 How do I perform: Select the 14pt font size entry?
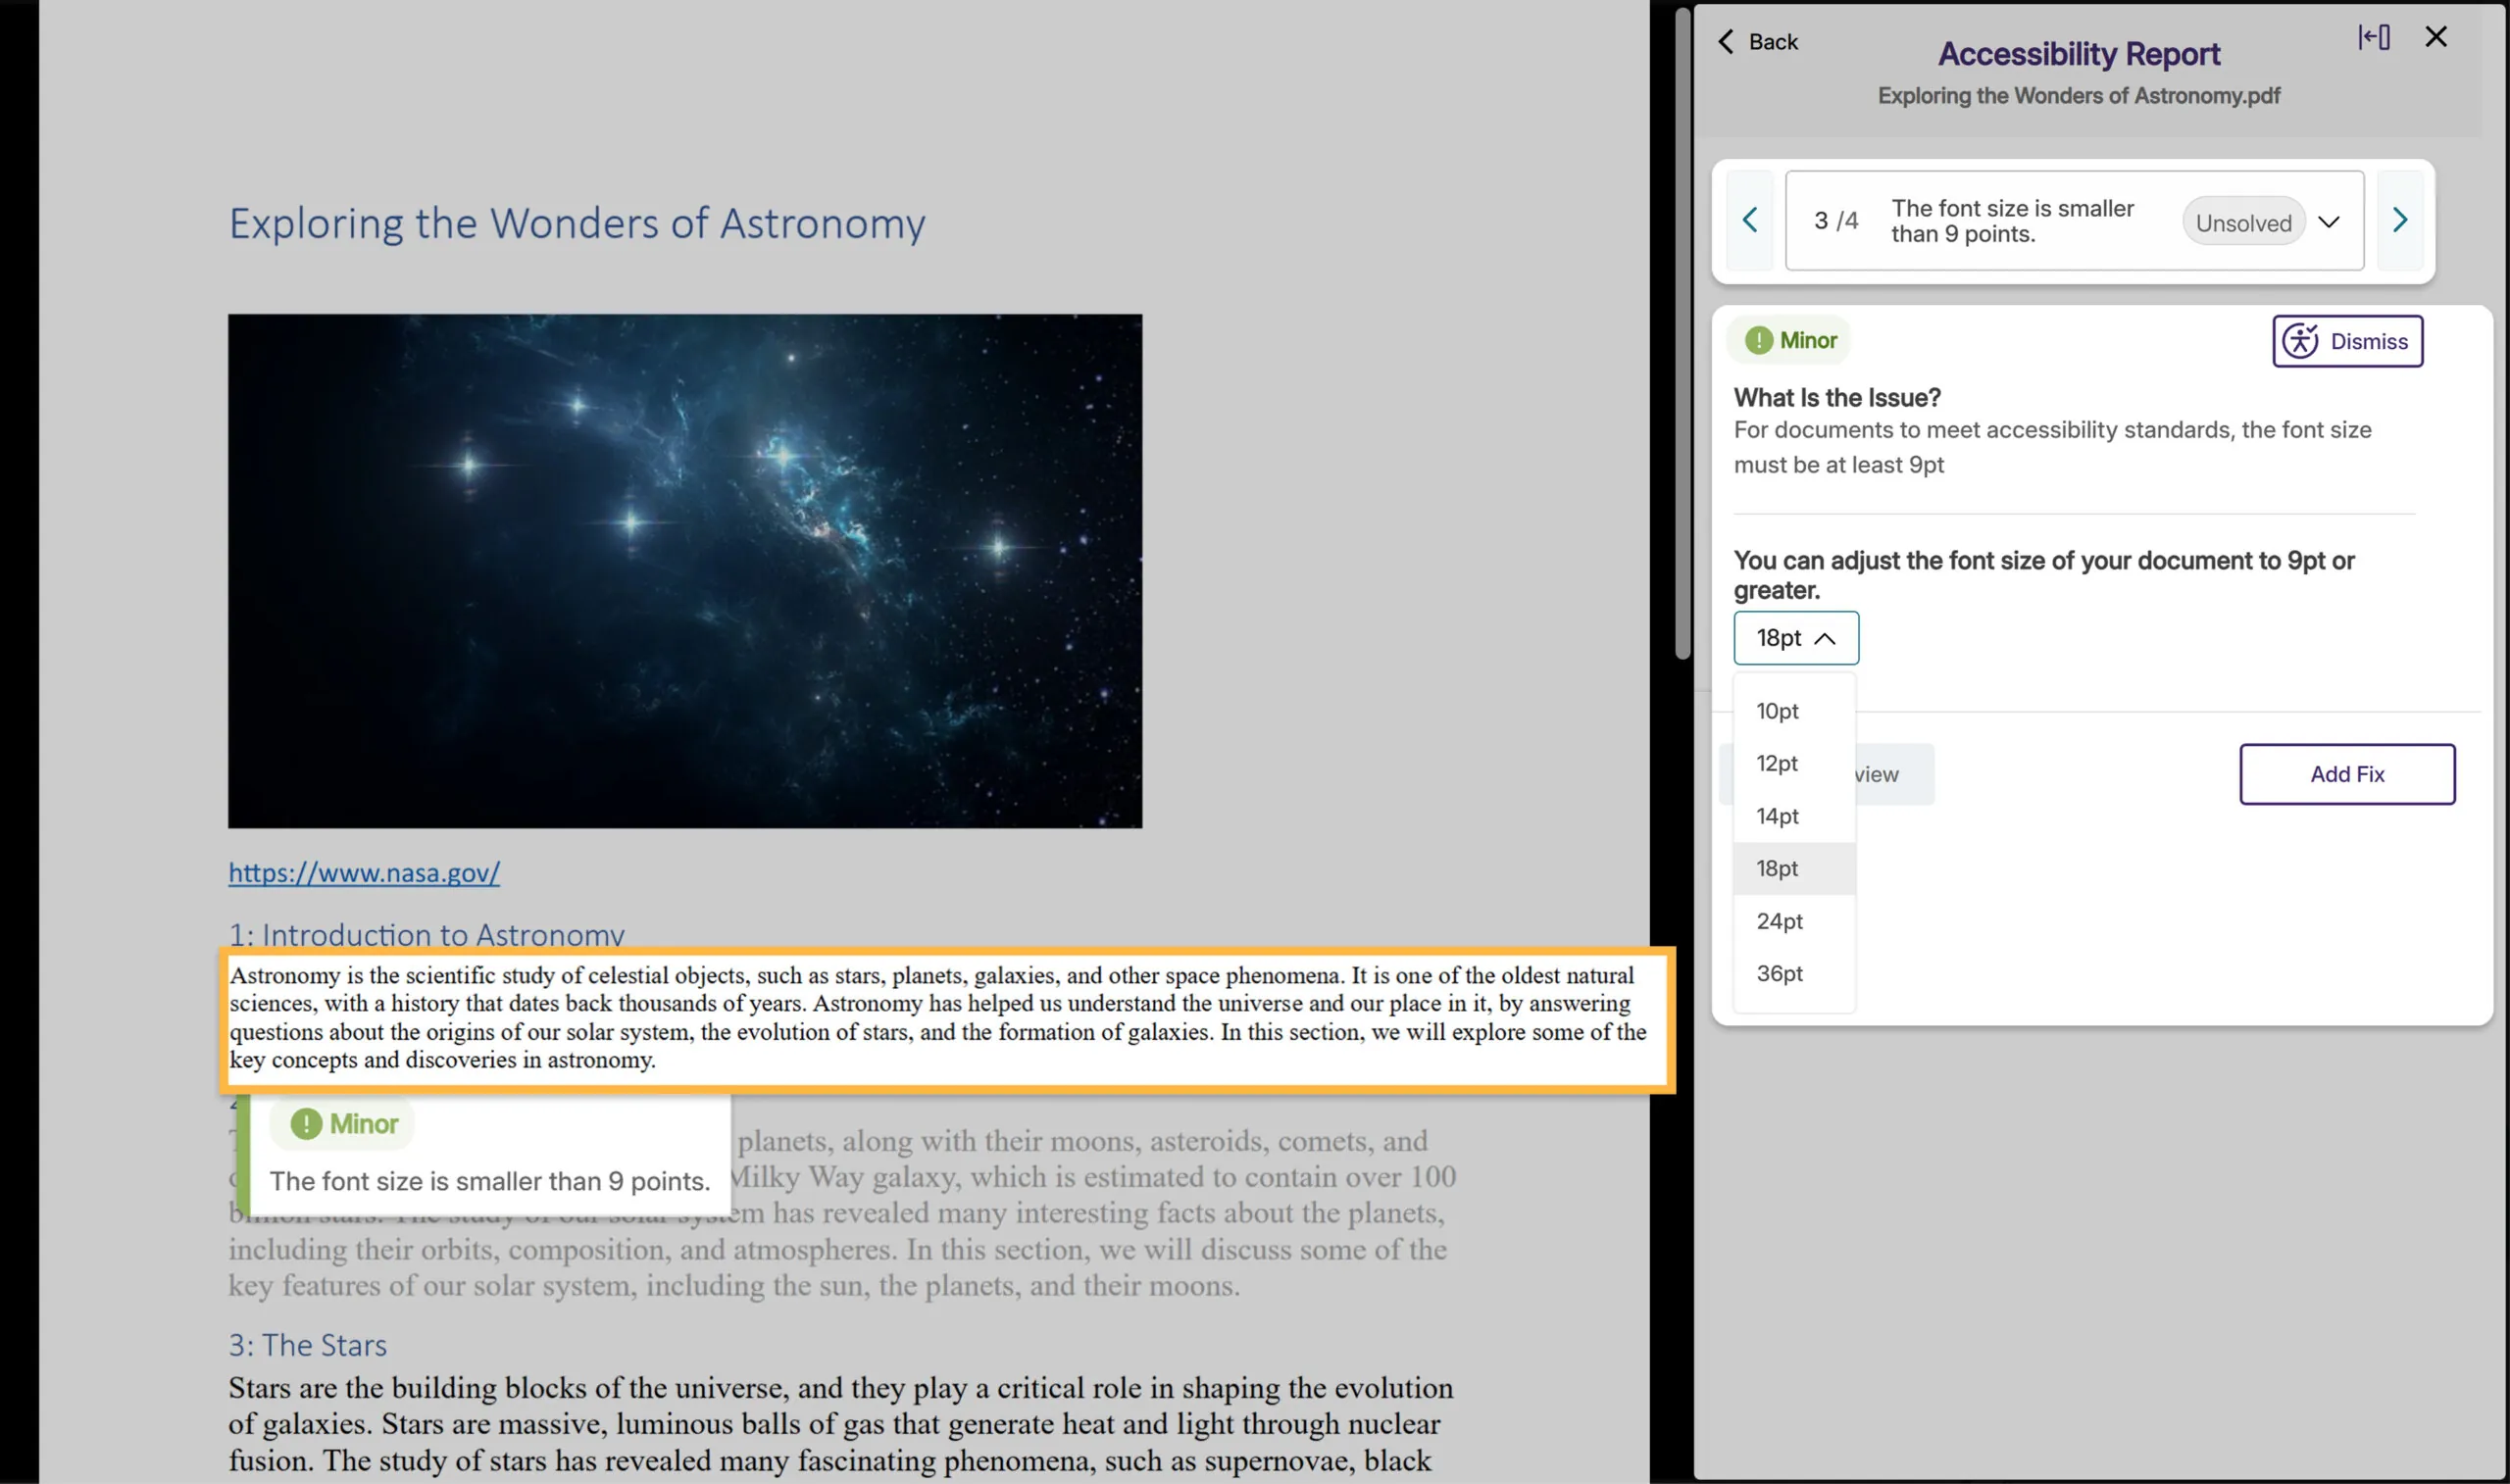point(1777,816)
